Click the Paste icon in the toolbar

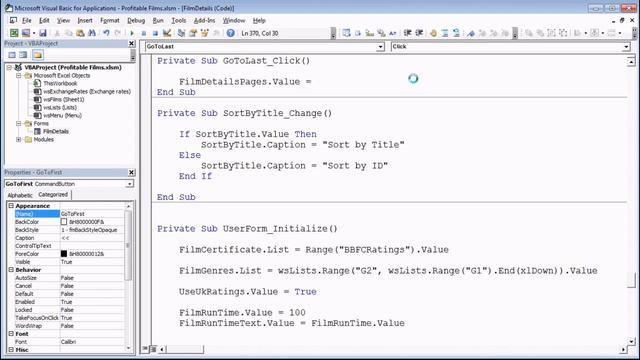80,33
